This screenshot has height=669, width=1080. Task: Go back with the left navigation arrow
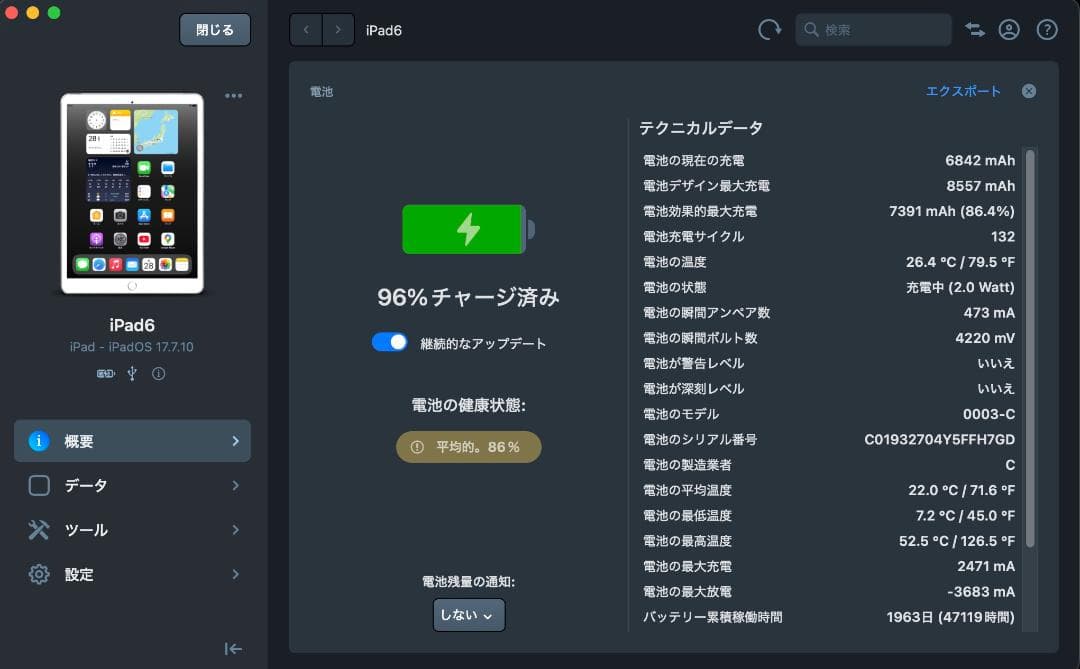pos(306,30)
